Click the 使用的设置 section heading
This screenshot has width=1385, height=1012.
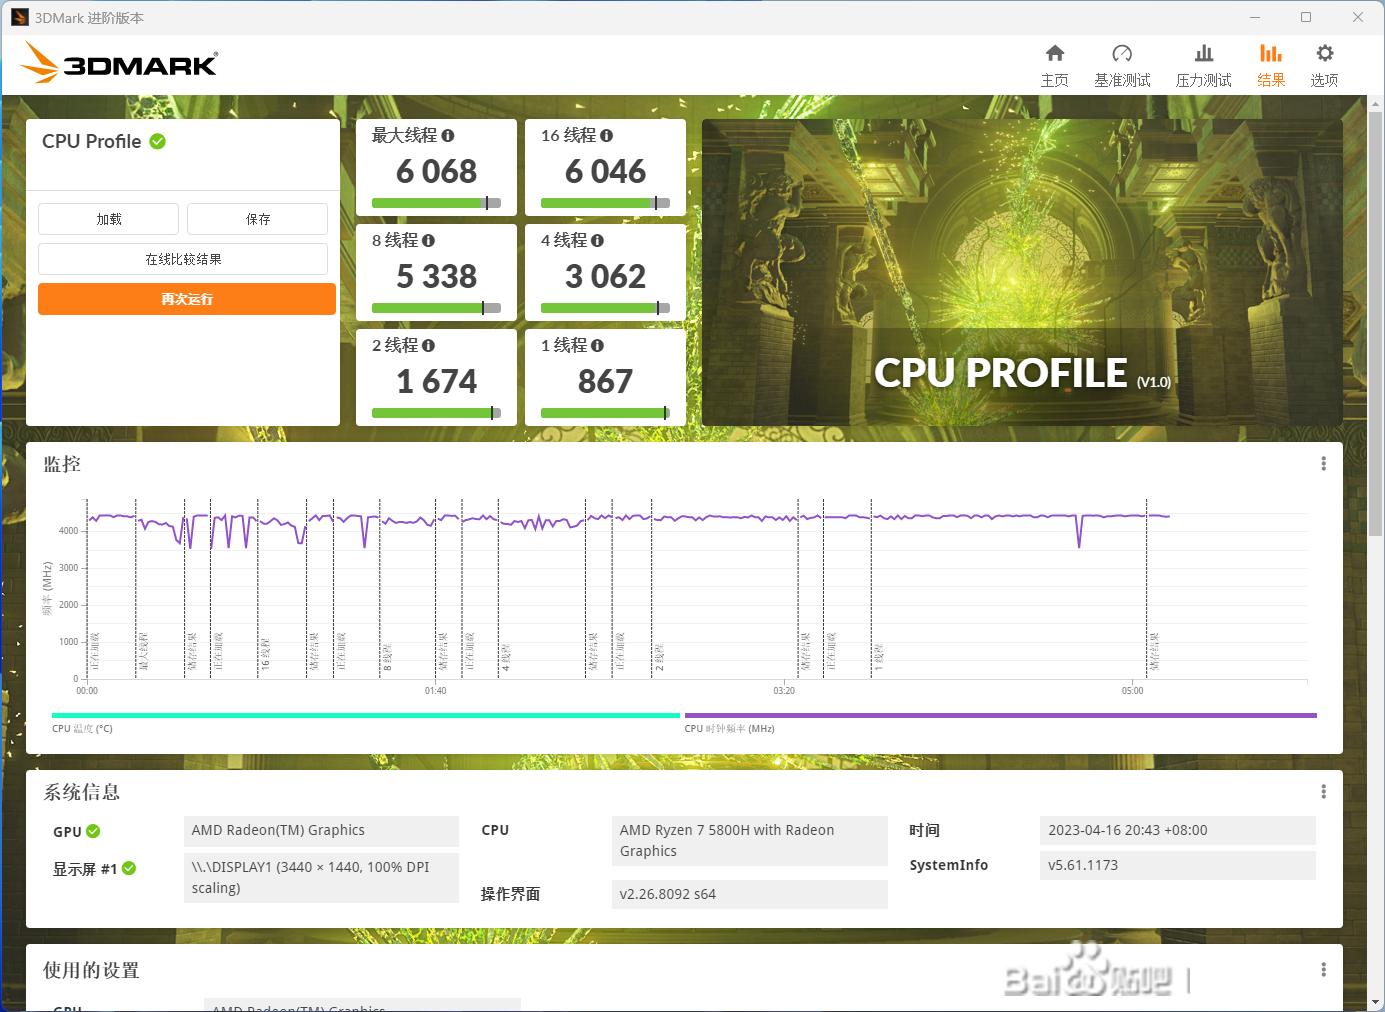(91, 970)
